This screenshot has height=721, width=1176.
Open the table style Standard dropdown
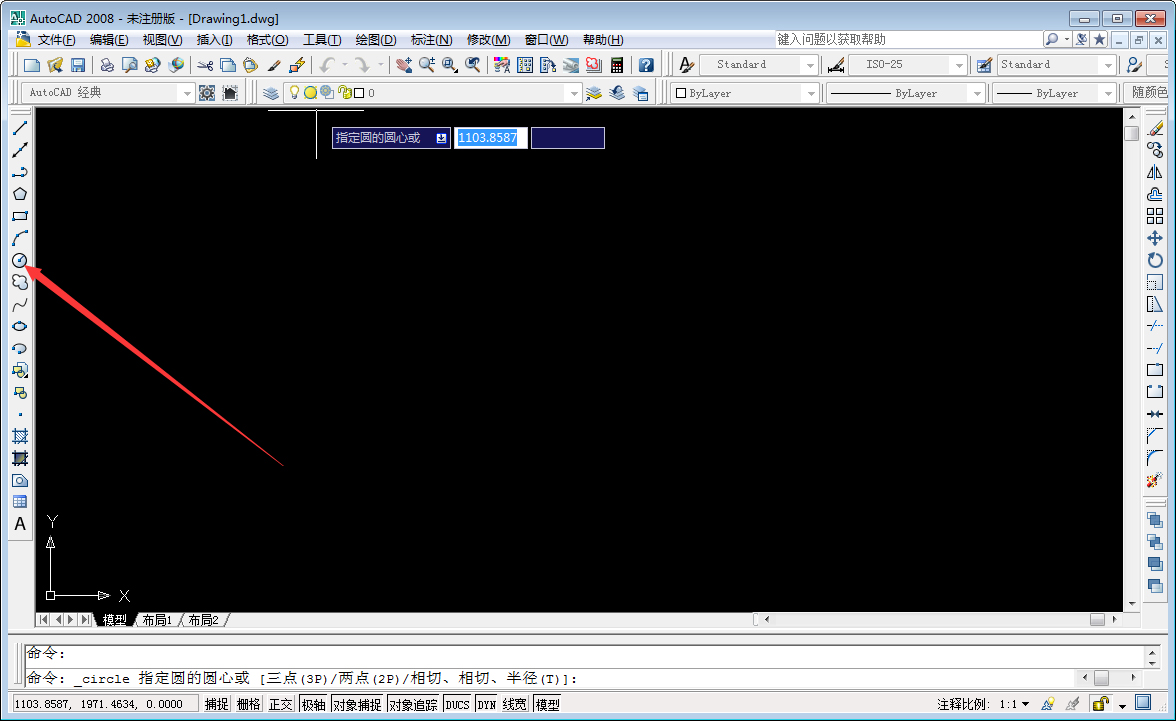click(x=1108, y=65)
